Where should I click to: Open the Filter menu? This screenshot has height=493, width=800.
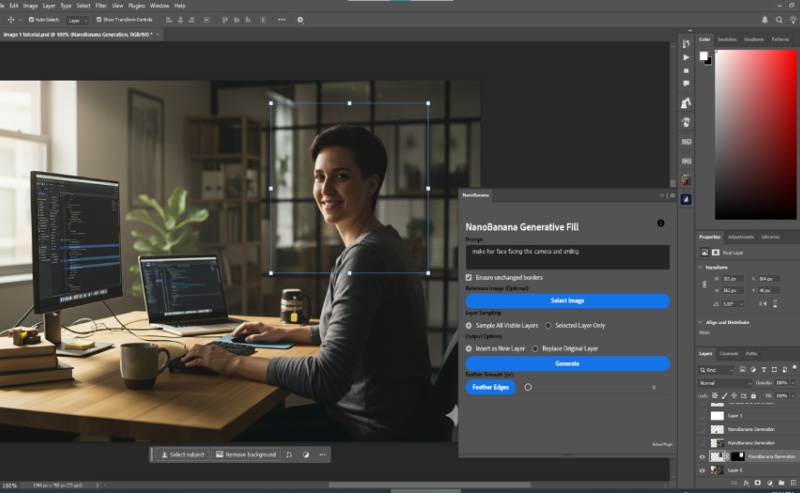tap(101, 5)
